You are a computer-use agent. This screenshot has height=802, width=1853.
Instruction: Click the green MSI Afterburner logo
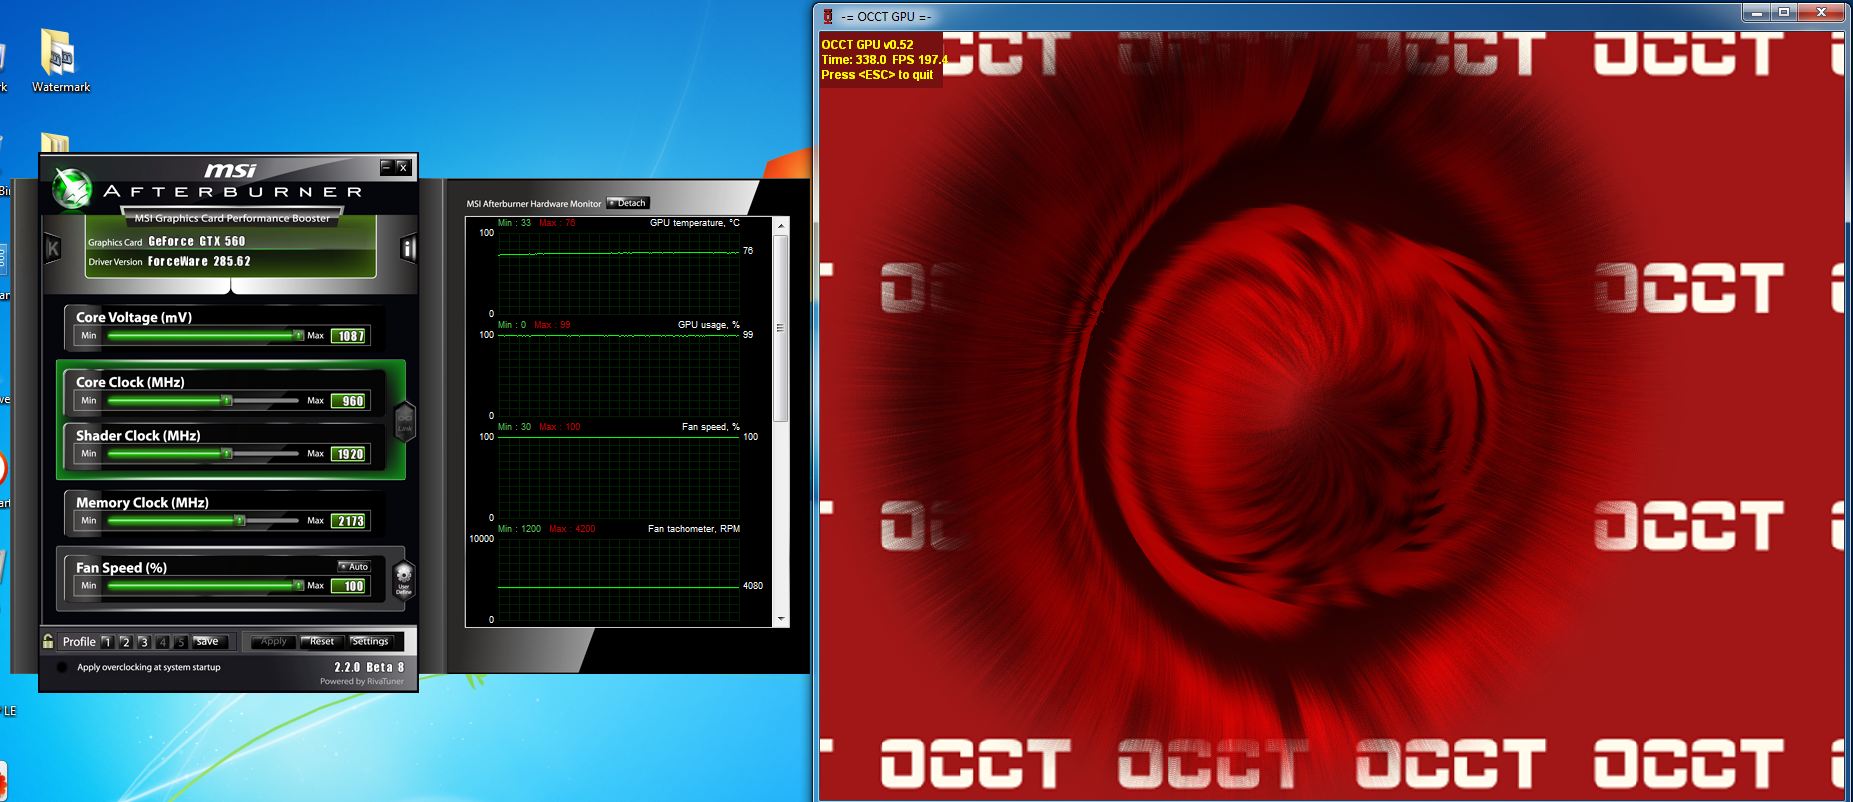(x=72, y=188)
